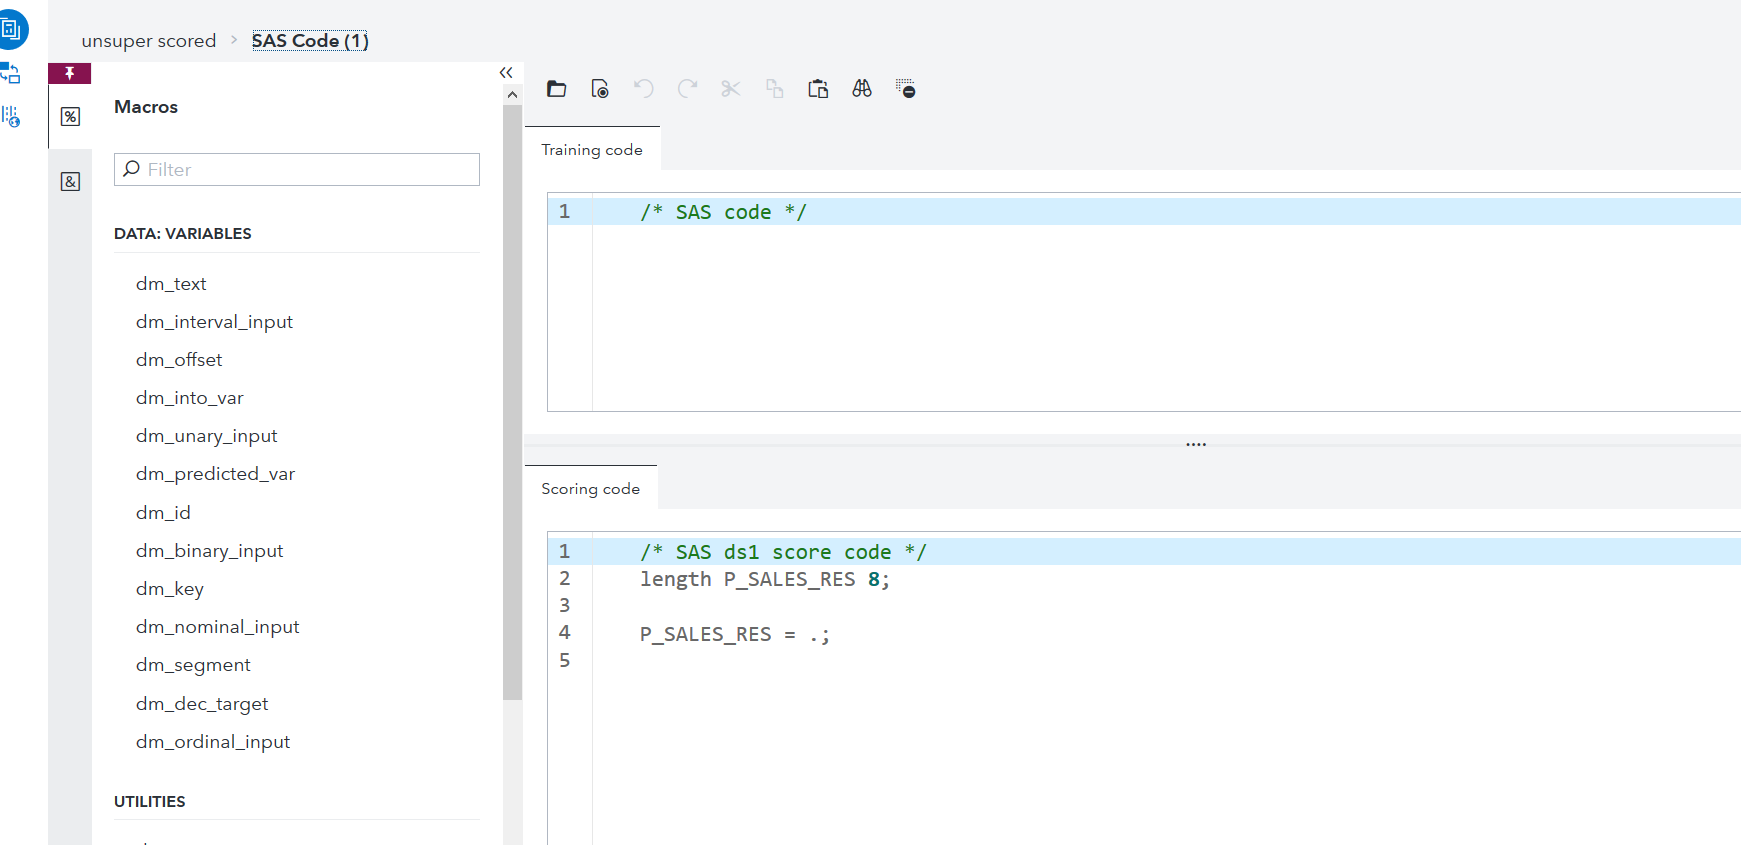Click the 'SAS Code (1)' breadcrumb

[310, 41]
